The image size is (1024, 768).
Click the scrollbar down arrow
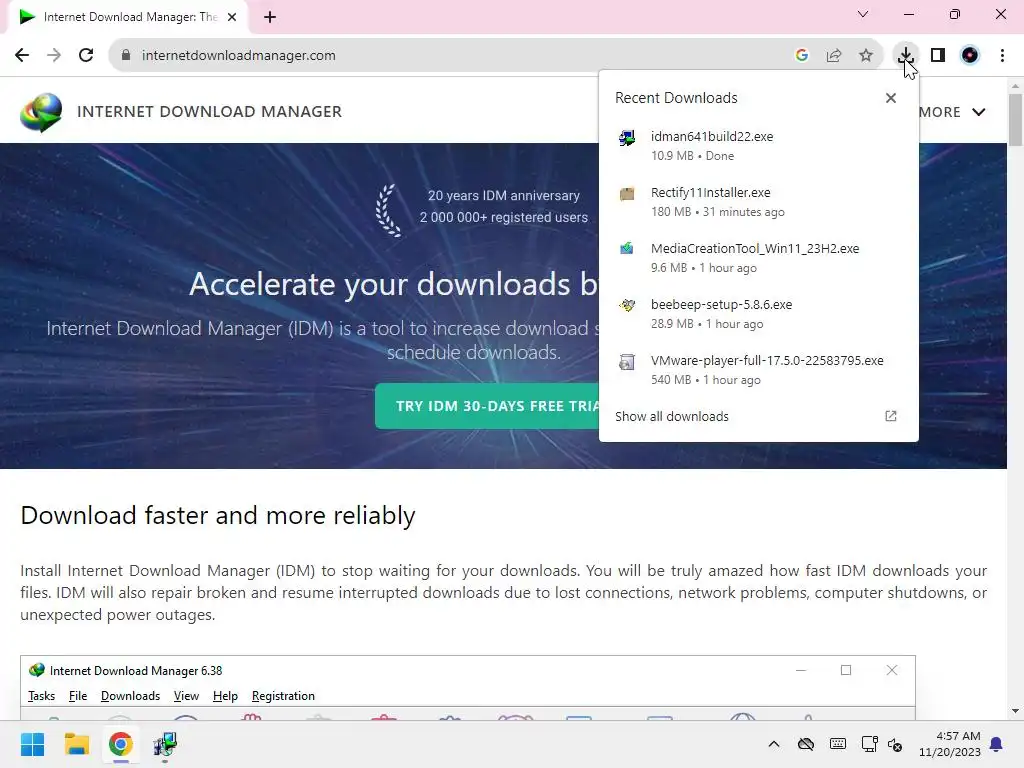click(1015, 711)
